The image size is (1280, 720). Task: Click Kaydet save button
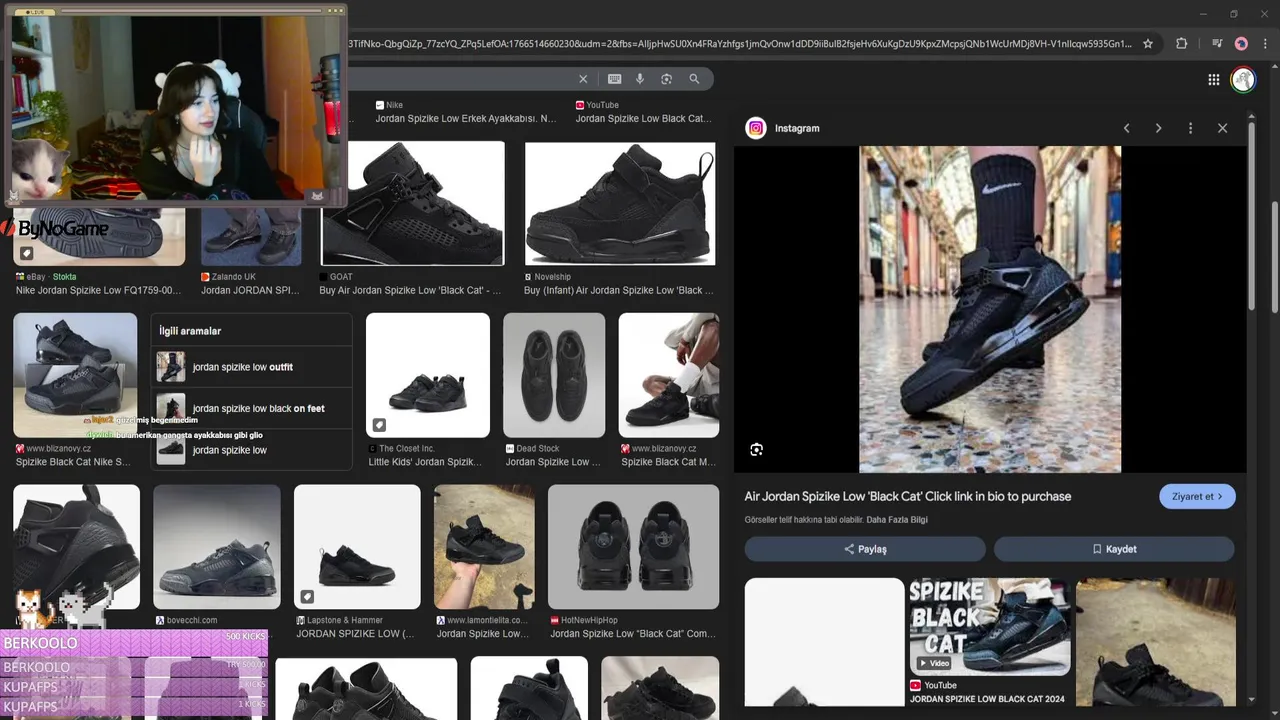point(1114,549)
